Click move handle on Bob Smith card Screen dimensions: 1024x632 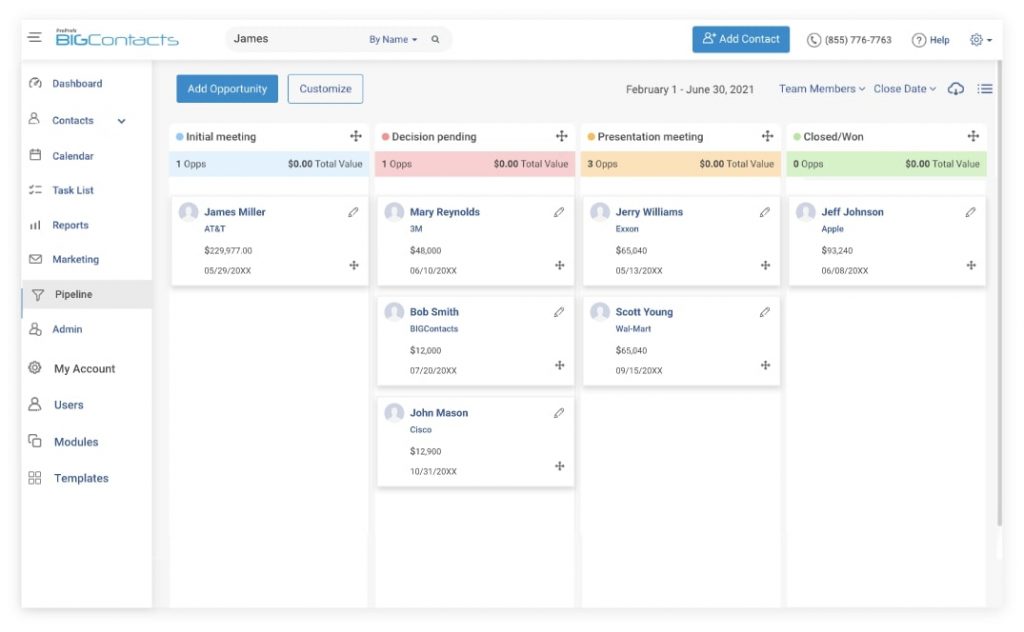pyautogui.click(x=560, y=365)
